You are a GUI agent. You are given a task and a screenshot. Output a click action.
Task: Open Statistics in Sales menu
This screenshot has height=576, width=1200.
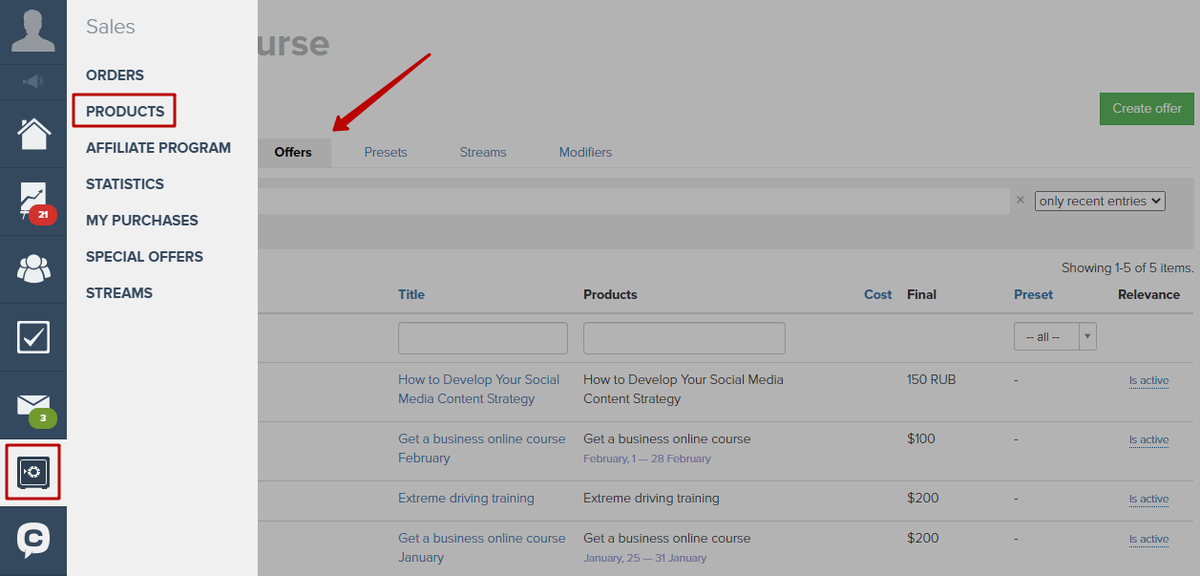click(x=125, y=184)
